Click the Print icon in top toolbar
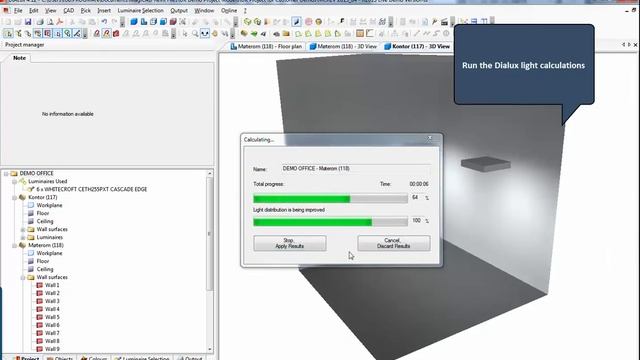 tap(40, 22)
